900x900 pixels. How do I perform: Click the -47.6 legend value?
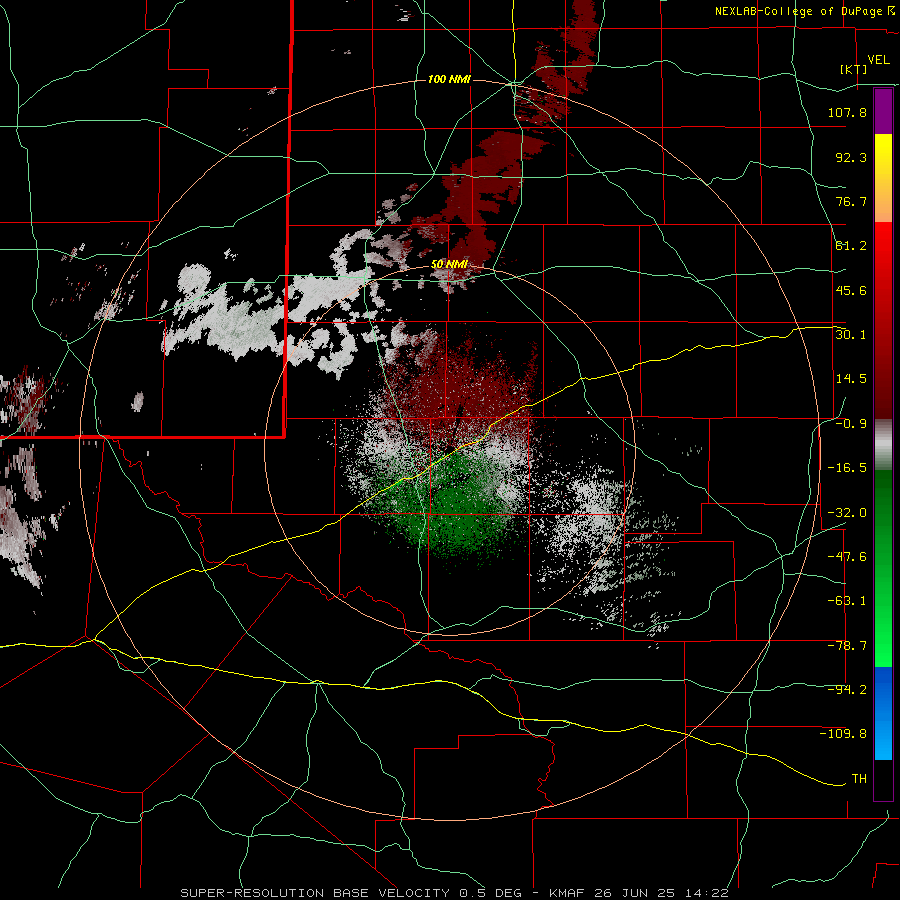tap(847, 556)
